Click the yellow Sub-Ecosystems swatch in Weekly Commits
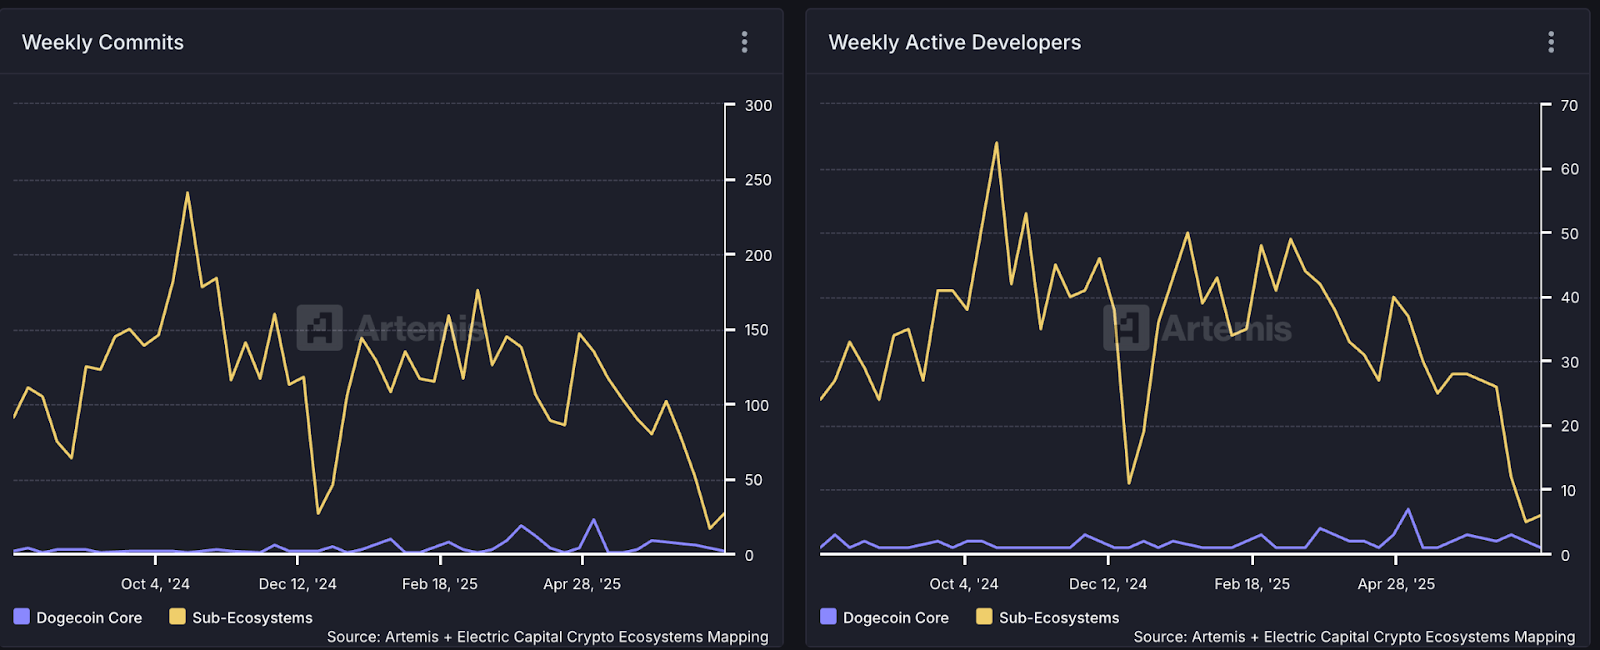This screenshot has height=650, width=1600. coord(178,616)
